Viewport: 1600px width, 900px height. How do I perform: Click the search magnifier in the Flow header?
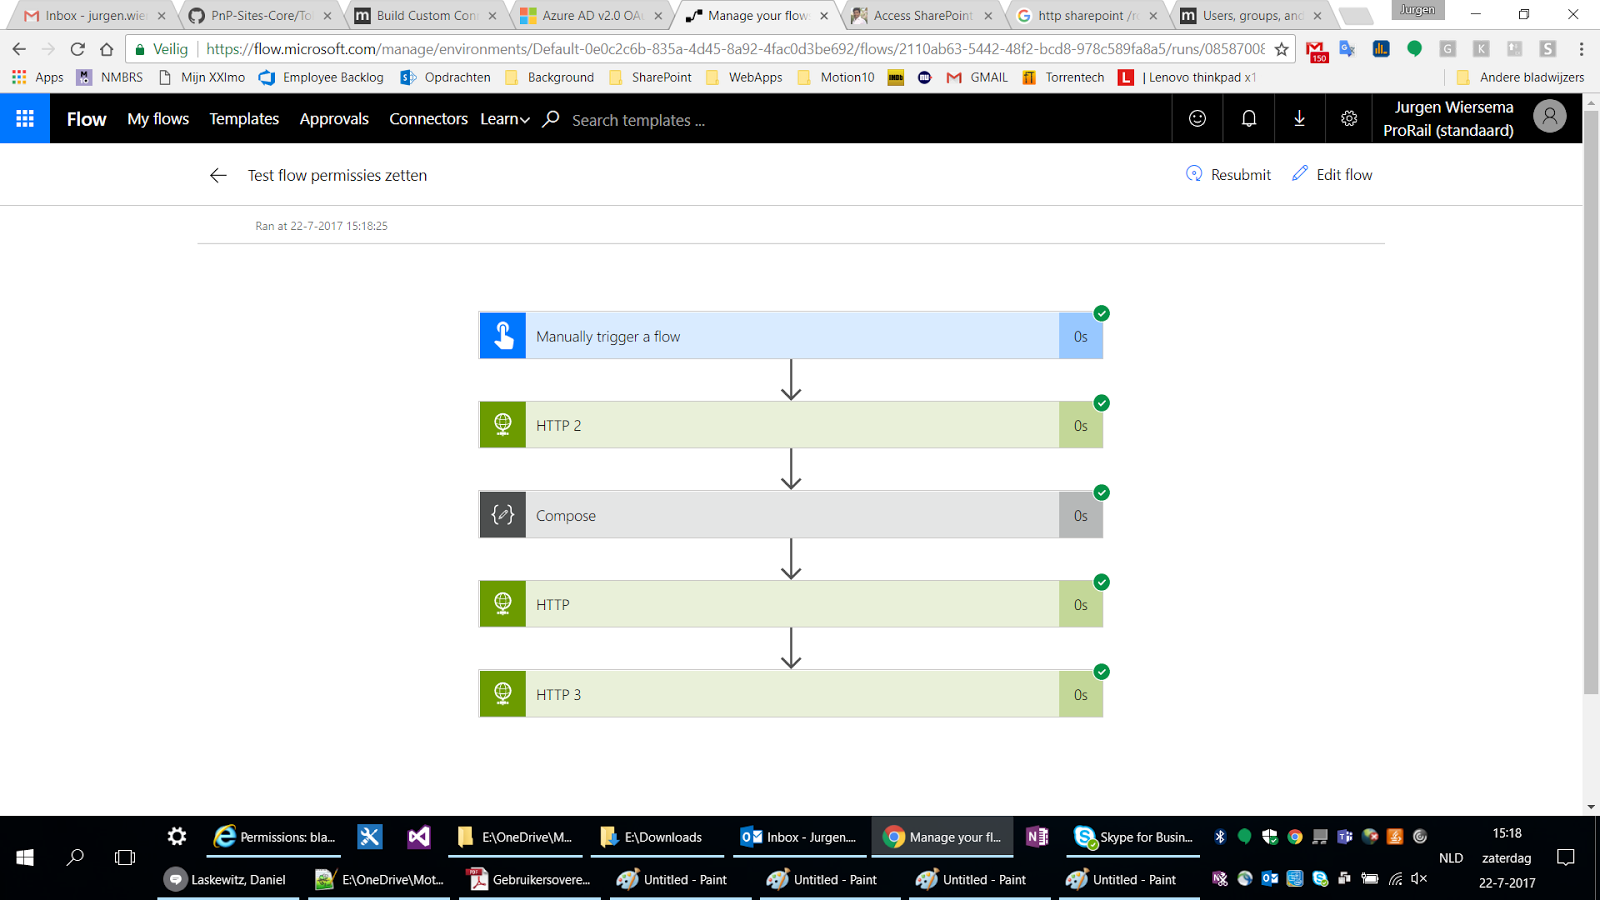pyautogui.click(x=550, y=118)
